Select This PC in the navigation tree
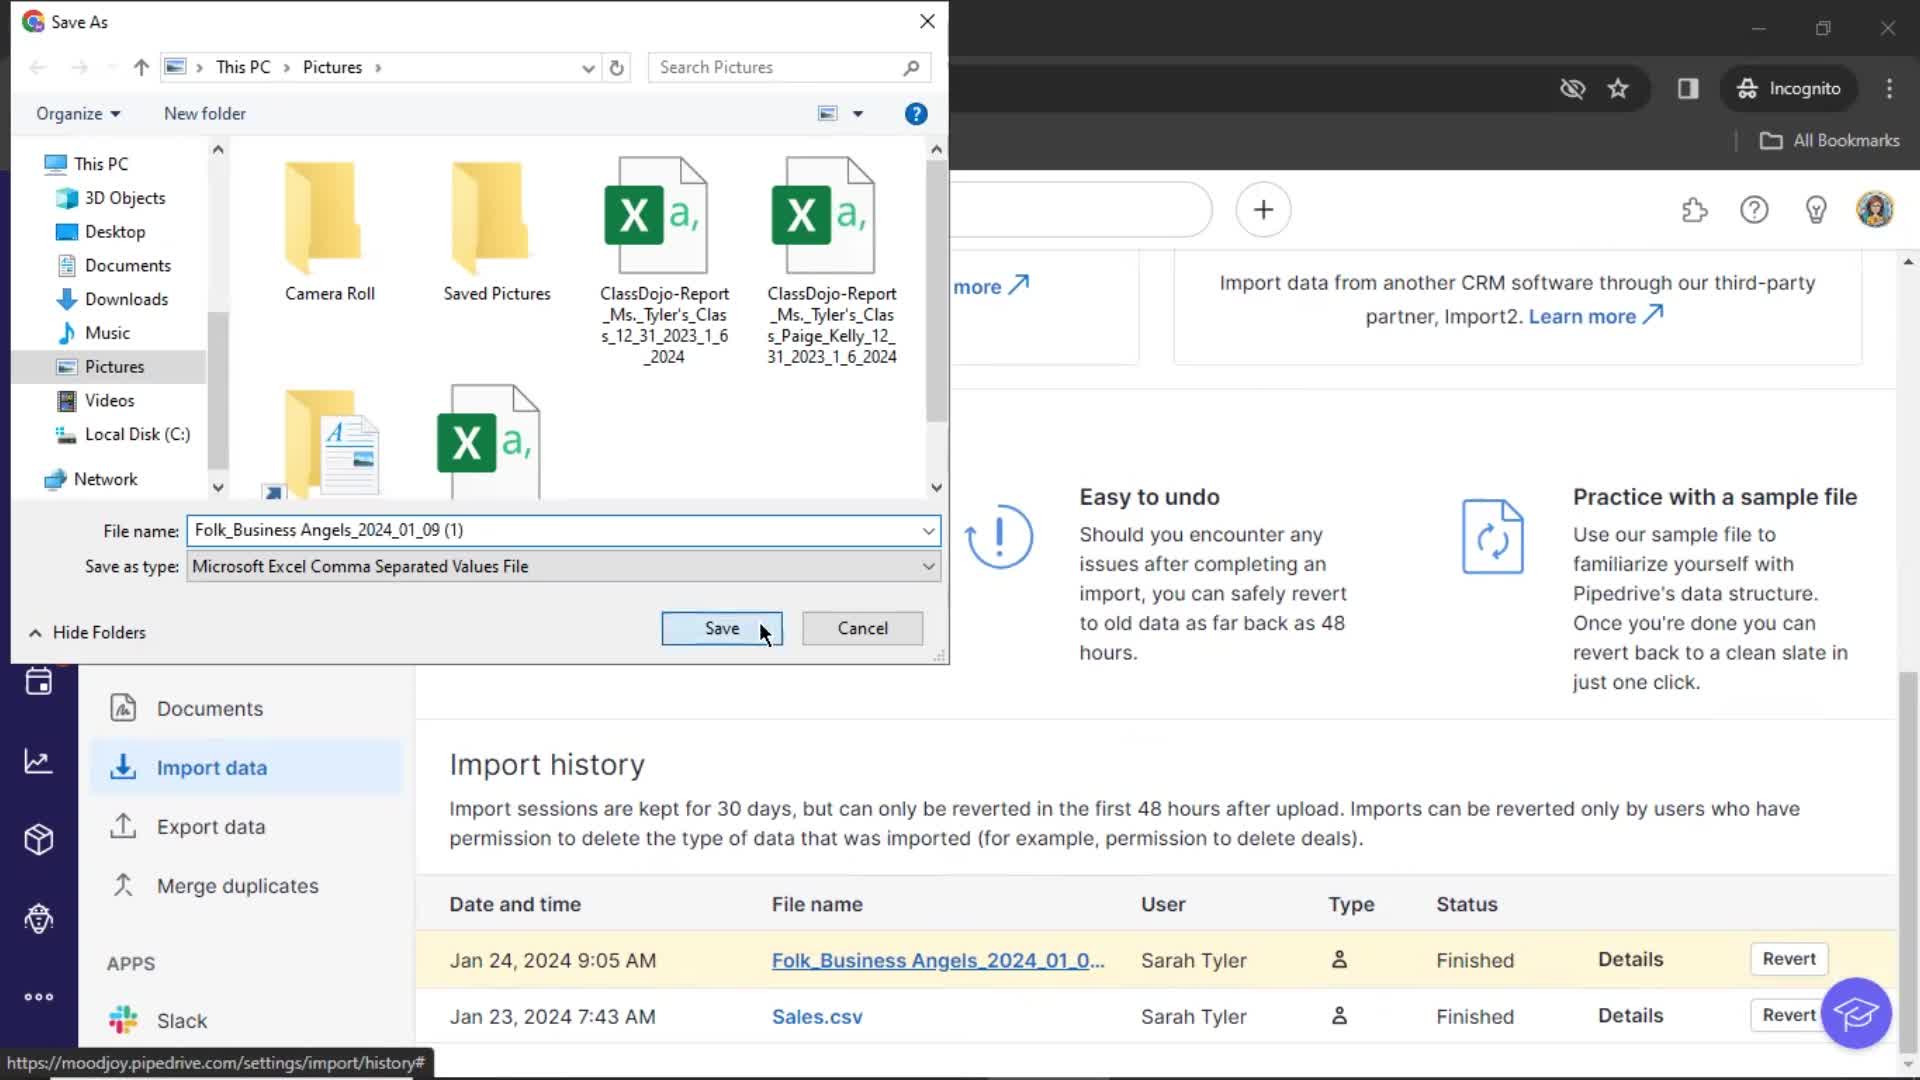Image resolution: width=1920 pixels, height=1080 pixels. tap(101, 164)
